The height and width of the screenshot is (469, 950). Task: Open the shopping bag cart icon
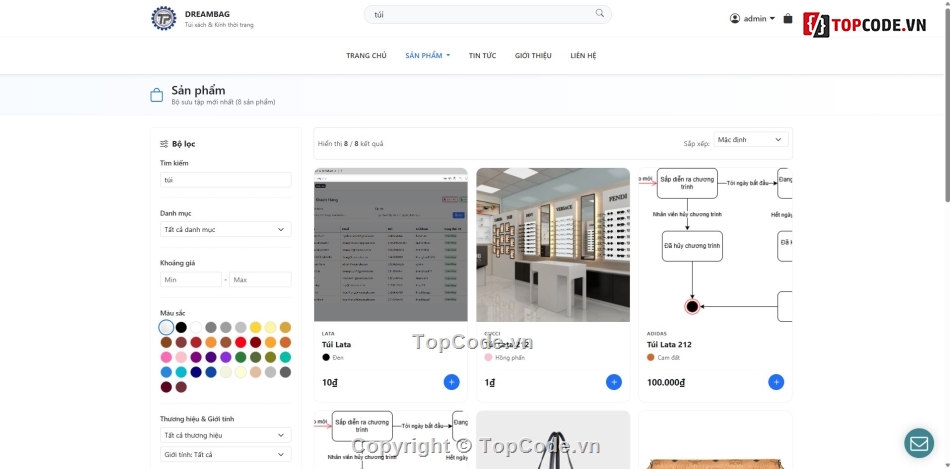point(788,19)
